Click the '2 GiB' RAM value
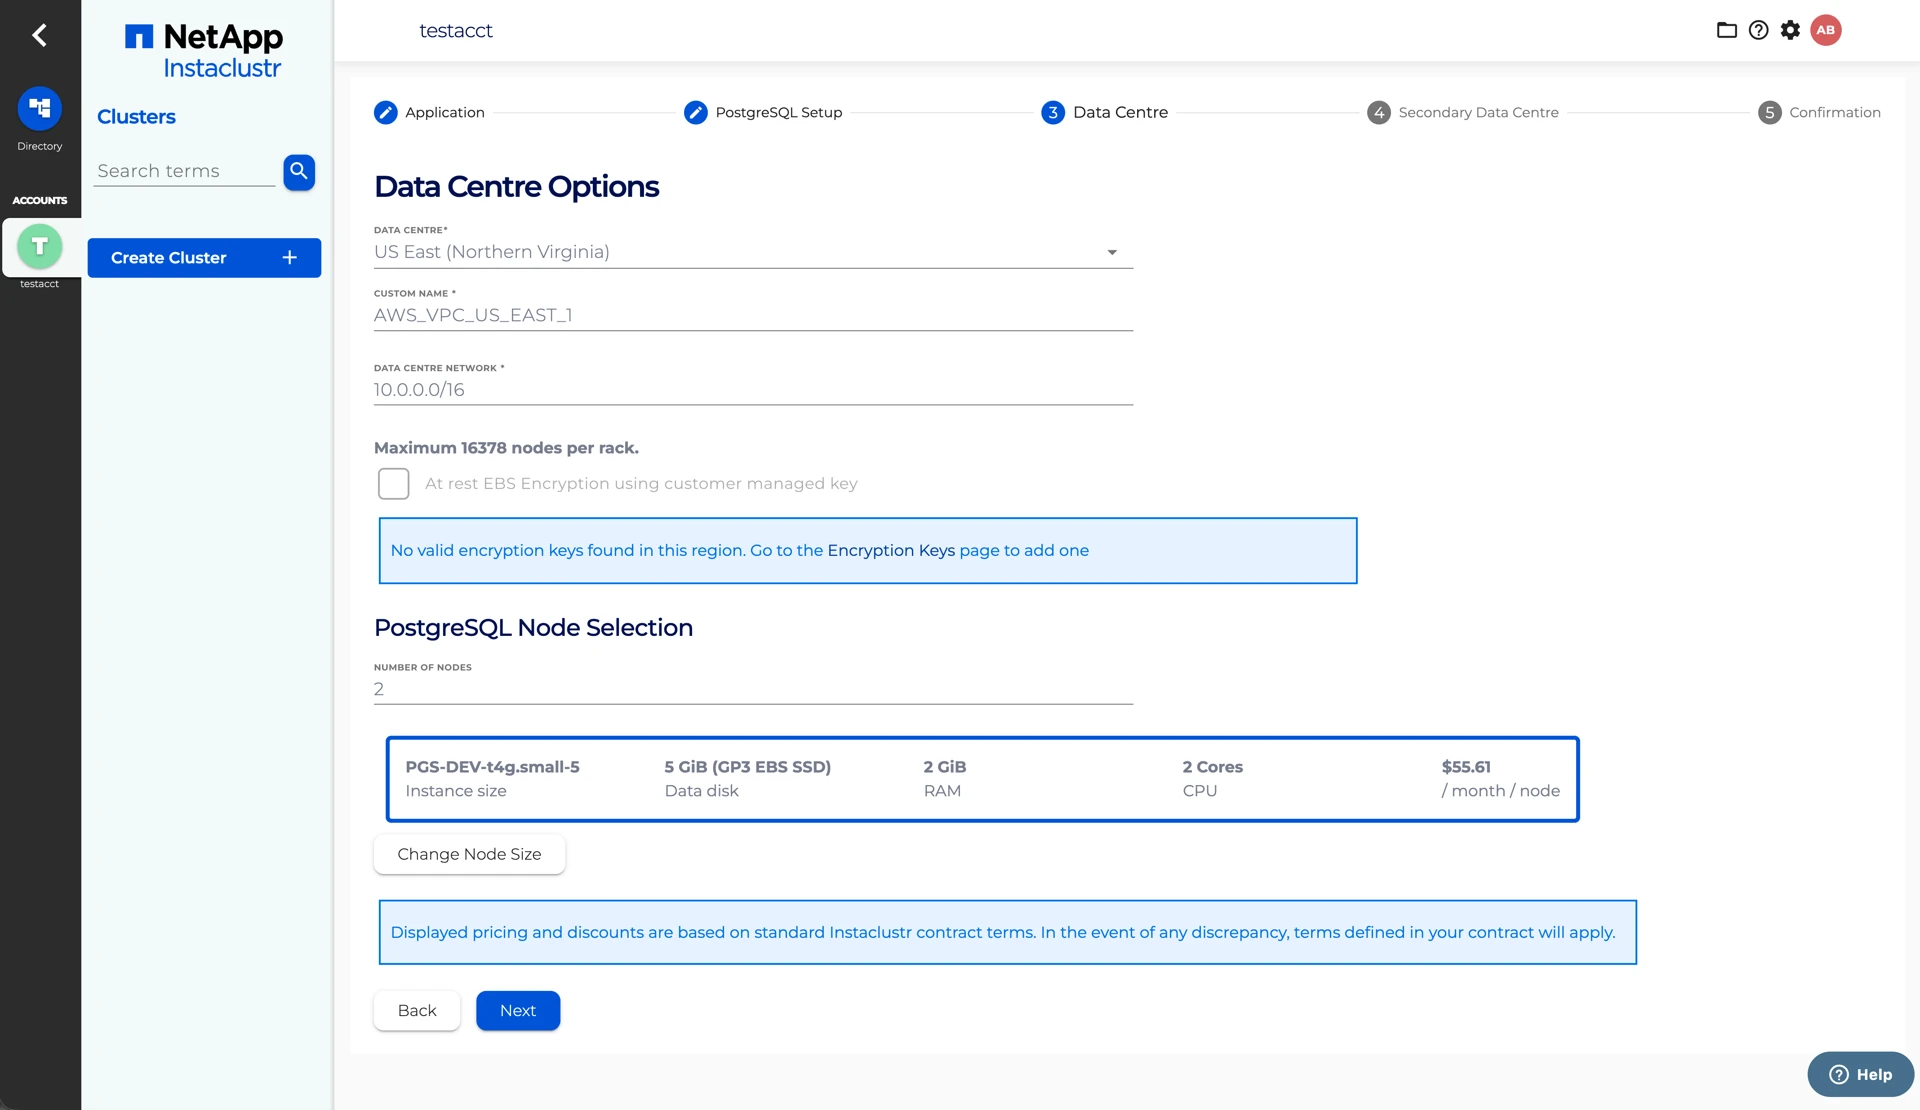1920x1110 pixels. [x=945, y=767]
